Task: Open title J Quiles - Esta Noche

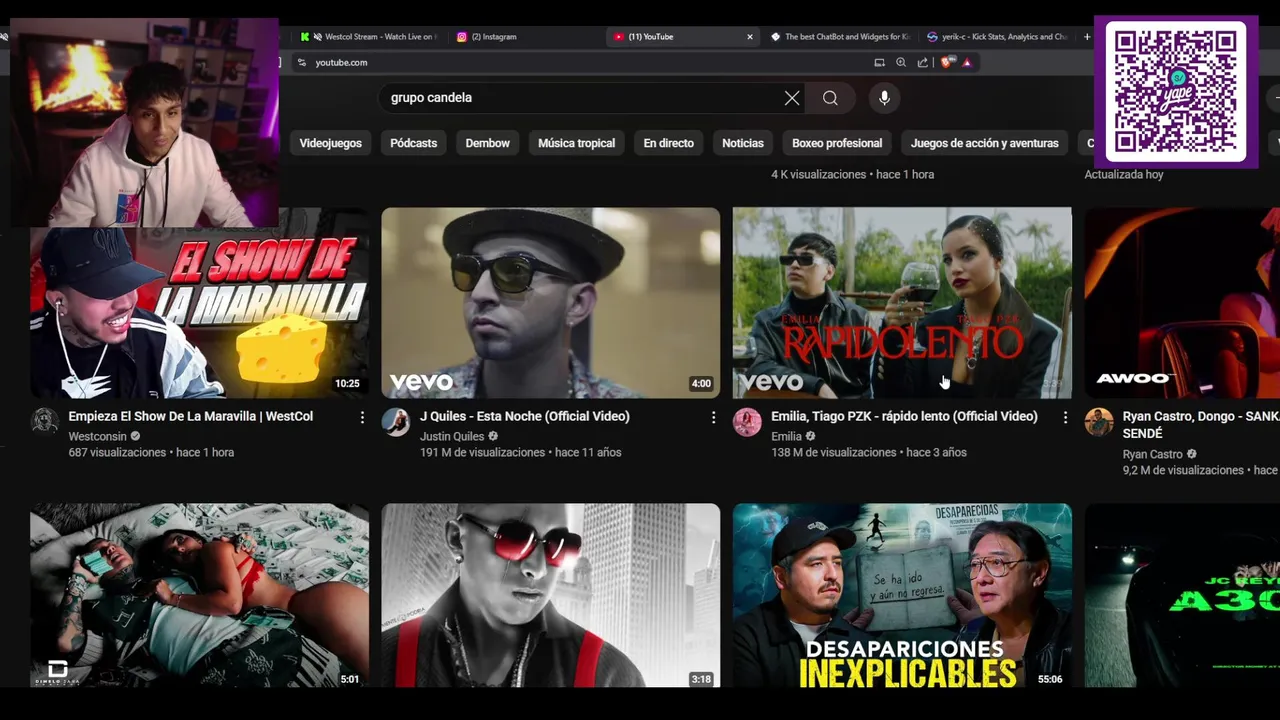Action: [x=525, y=416]
